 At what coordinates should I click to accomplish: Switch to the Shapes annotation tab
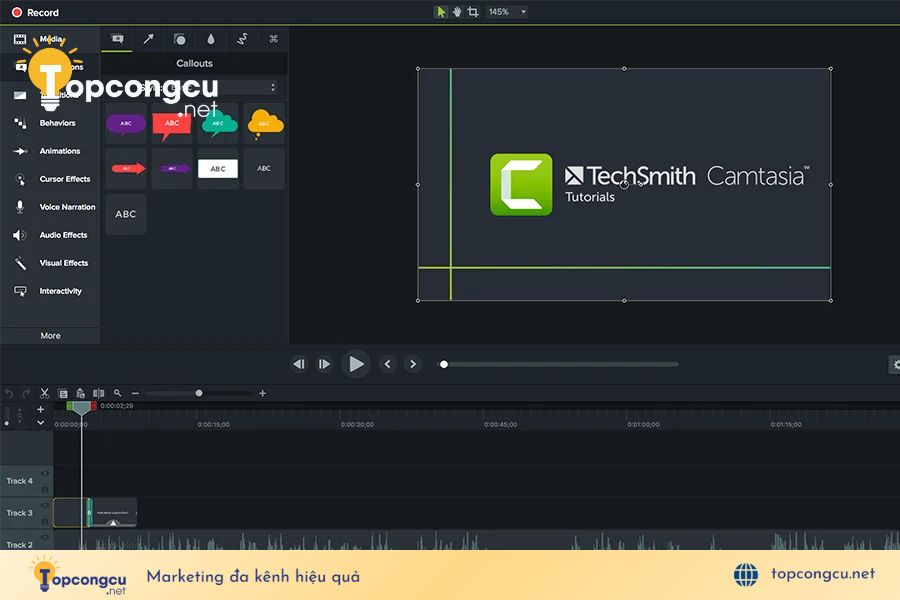180,39
